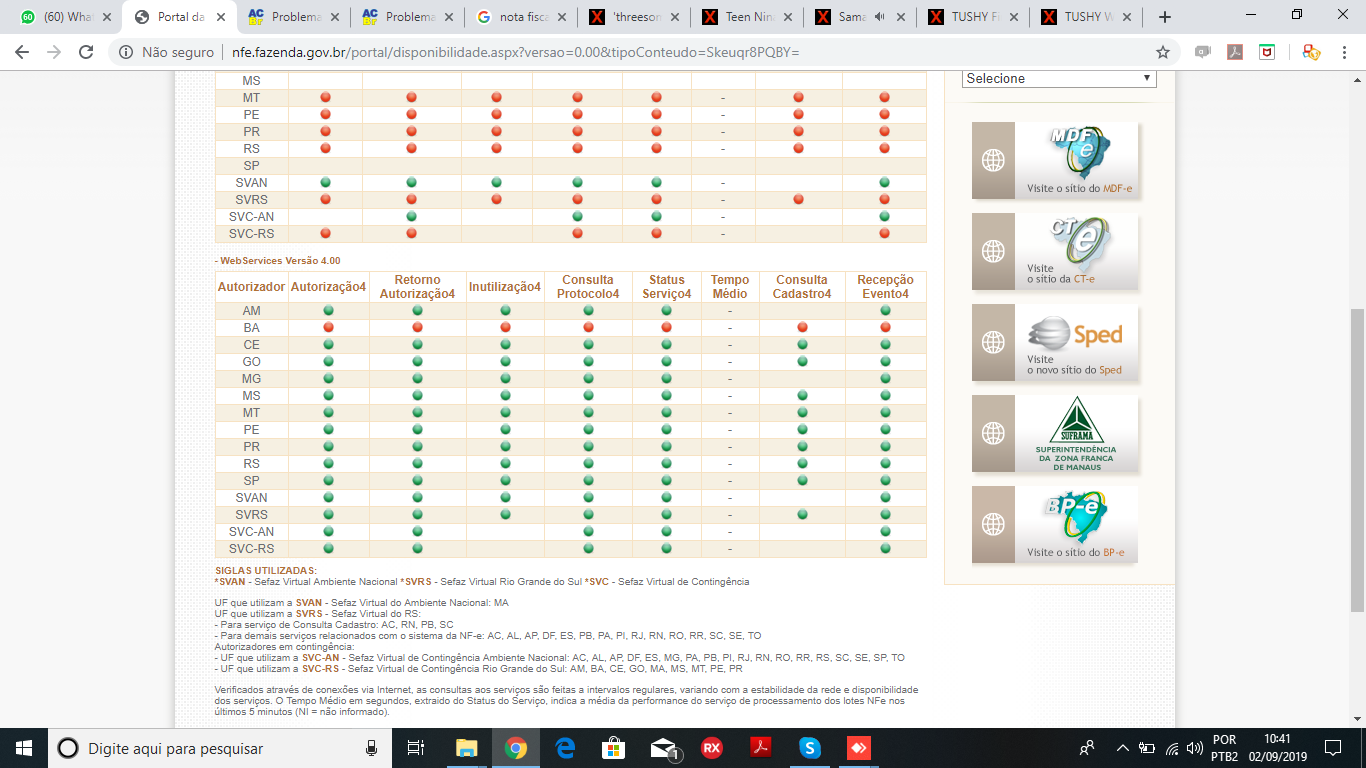Click SVAN green Autorização indicator, upper table
The height and width of the screenshot is (768, 1366).
325,182
